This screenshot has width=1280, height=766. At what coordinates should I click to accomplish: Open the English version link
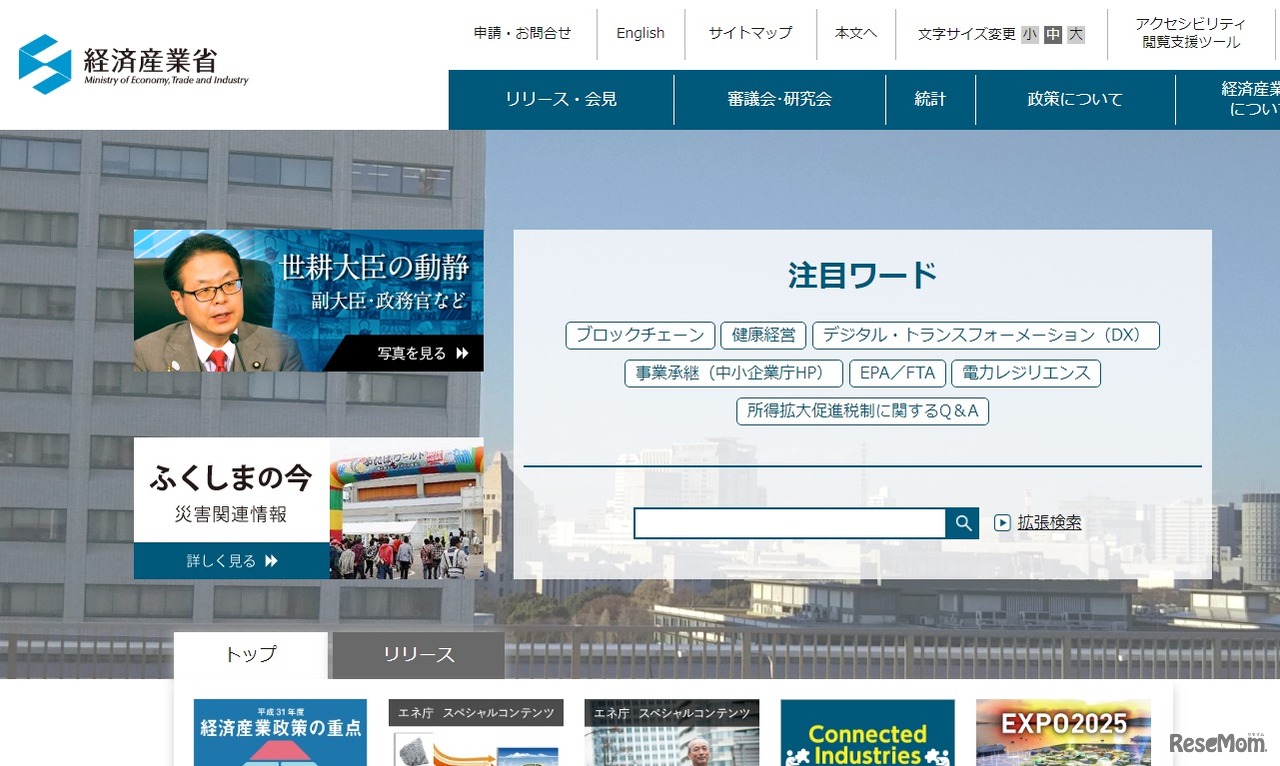(640, 33)
